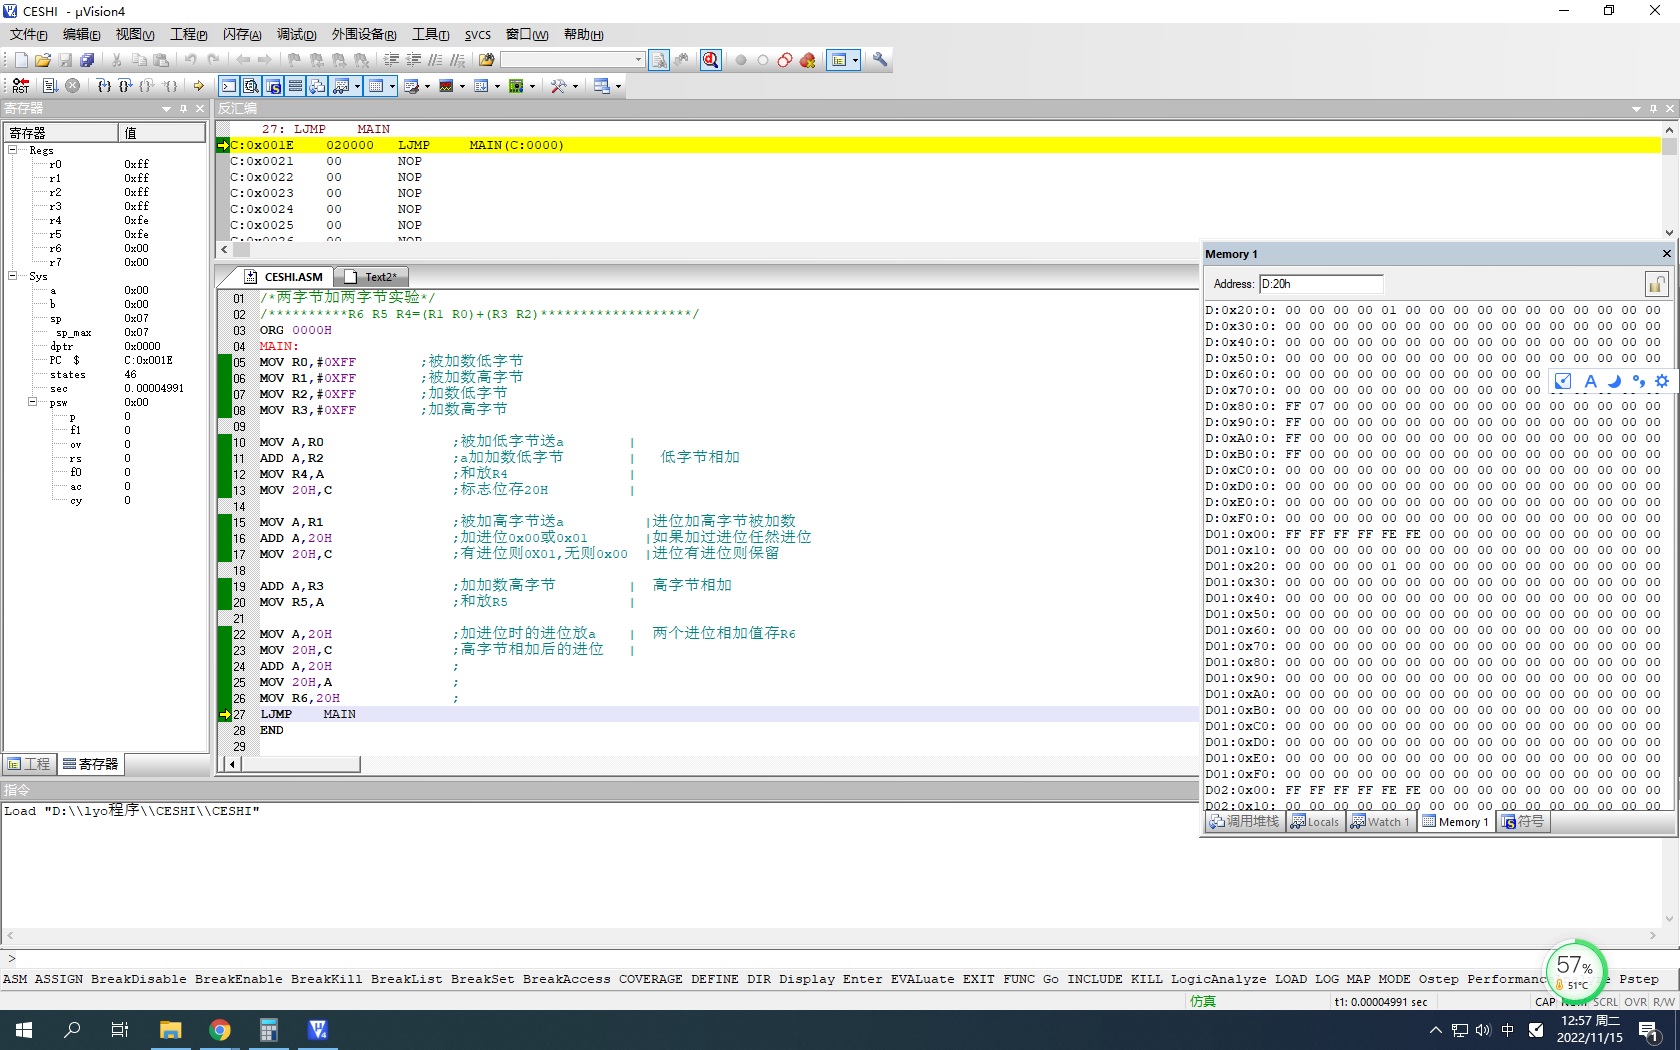Toggle Start/Stop Debug Session button
This screenshot has height=1050, width=1680.
[x=711, y=60]
